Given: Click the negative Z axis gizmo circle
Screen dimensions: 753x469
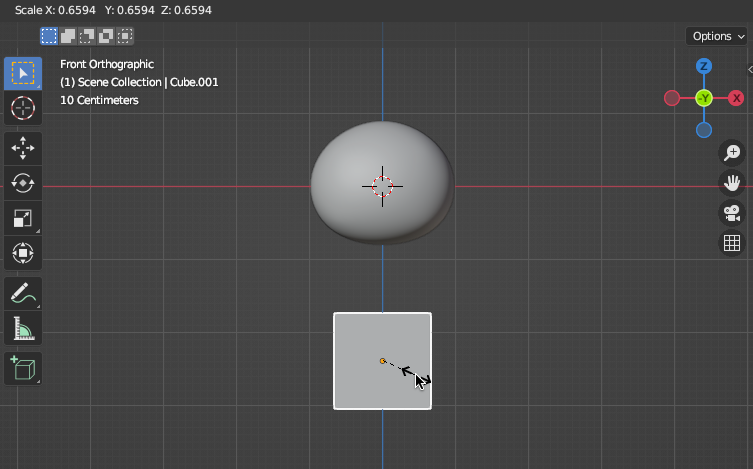Looking at the screenshot, I should [x=704, y=130].
